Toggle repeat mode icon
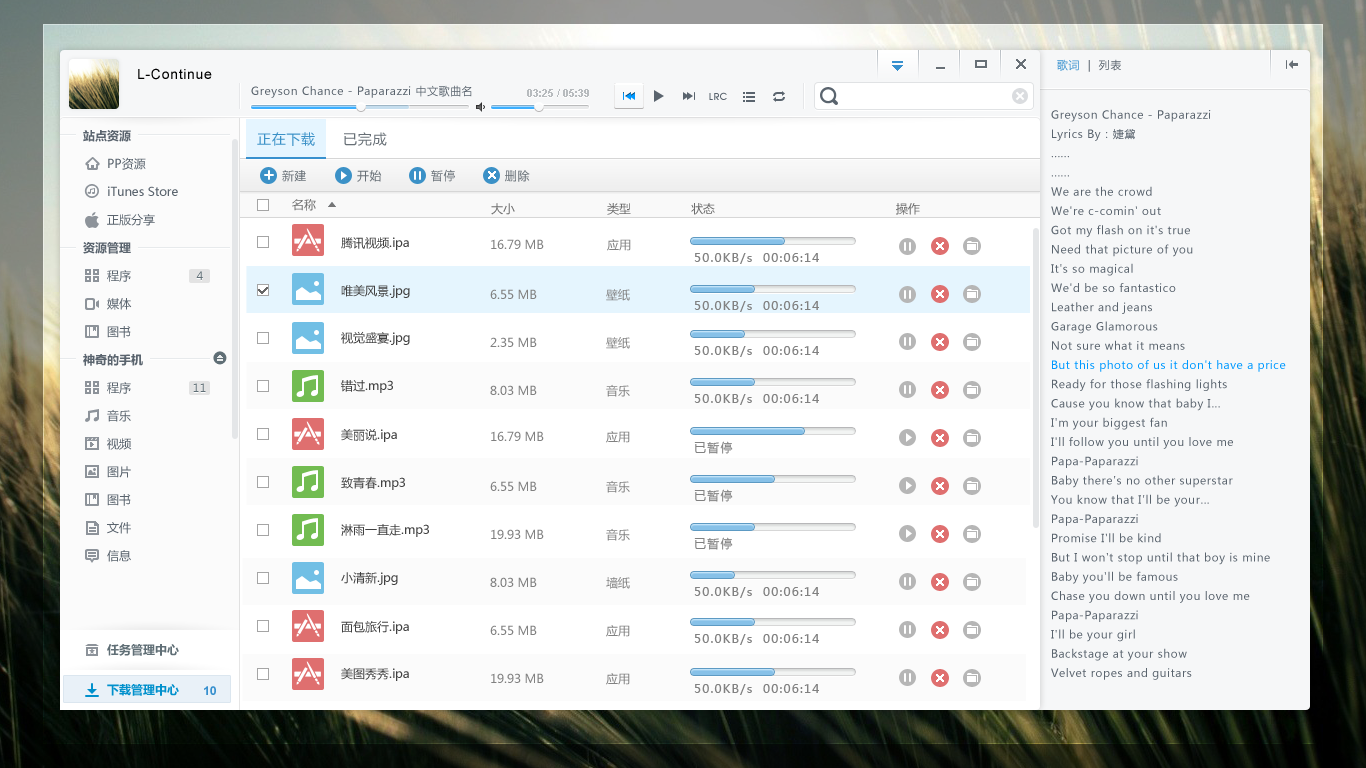 [x=779, y=97]
